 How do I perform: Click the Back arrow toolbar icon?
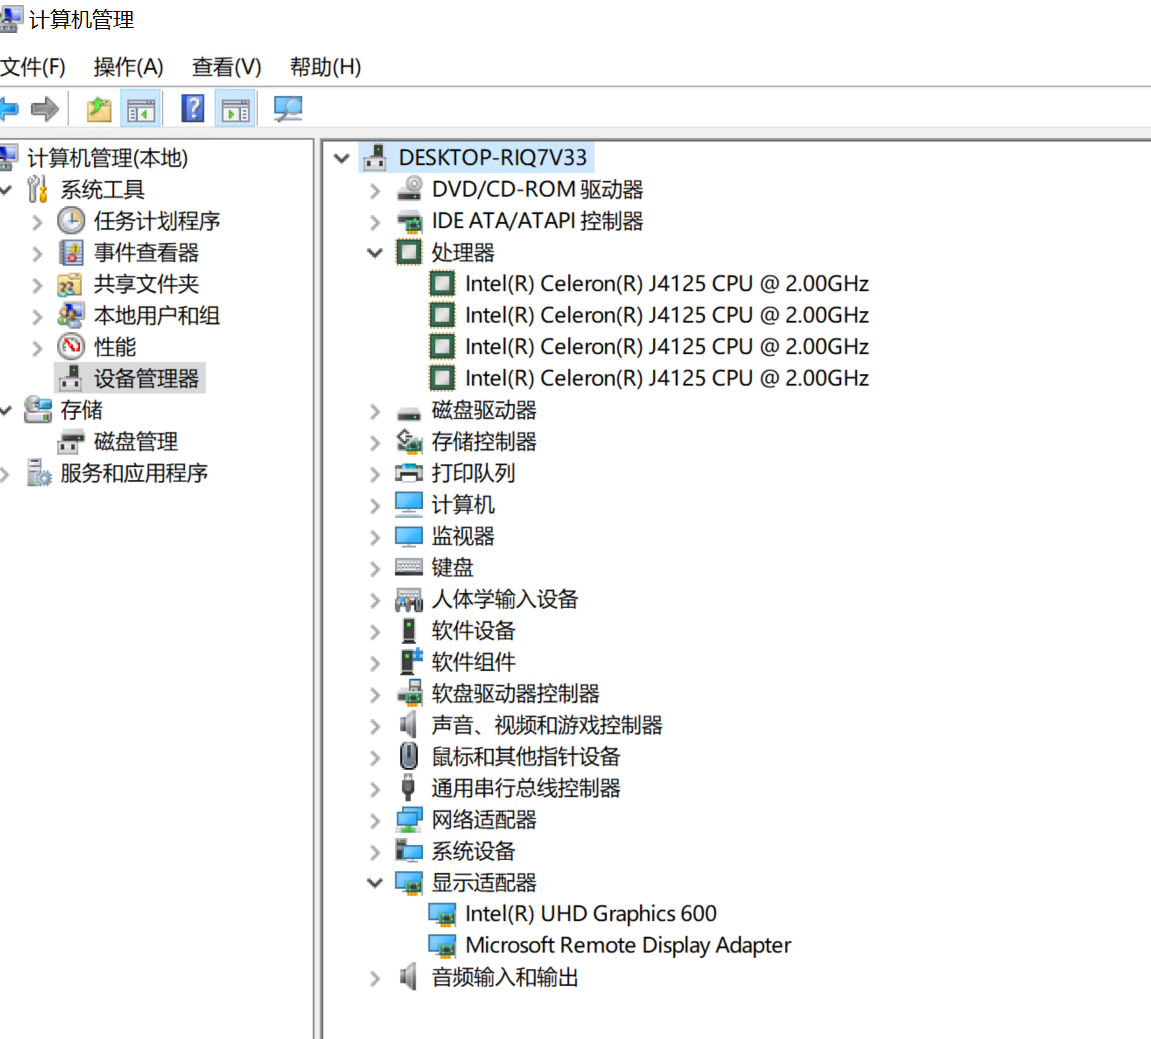[x=9, y=109]
